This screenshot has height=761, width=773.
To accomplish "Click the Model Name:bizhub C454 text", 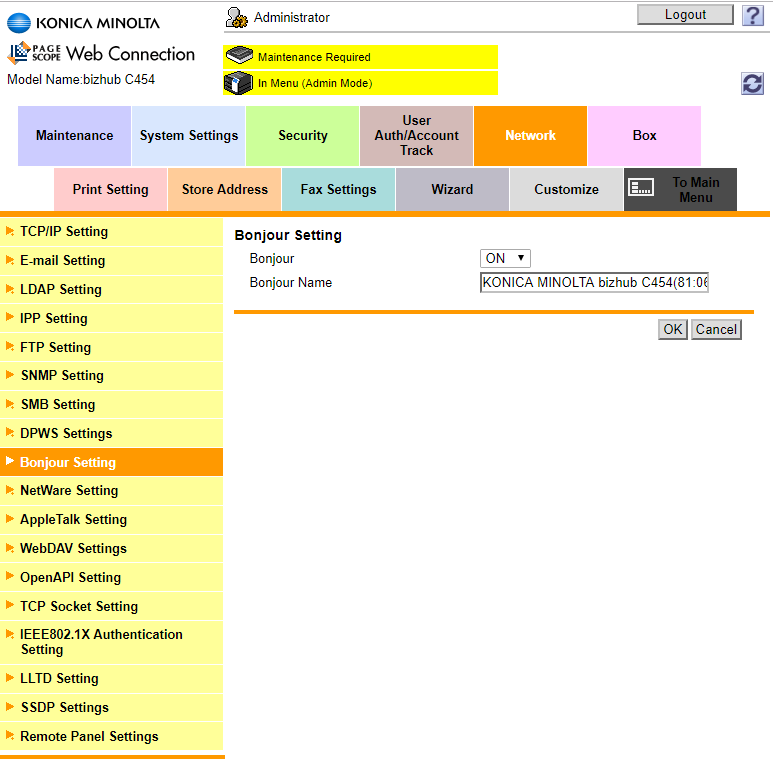I will (x=81, y=79).
